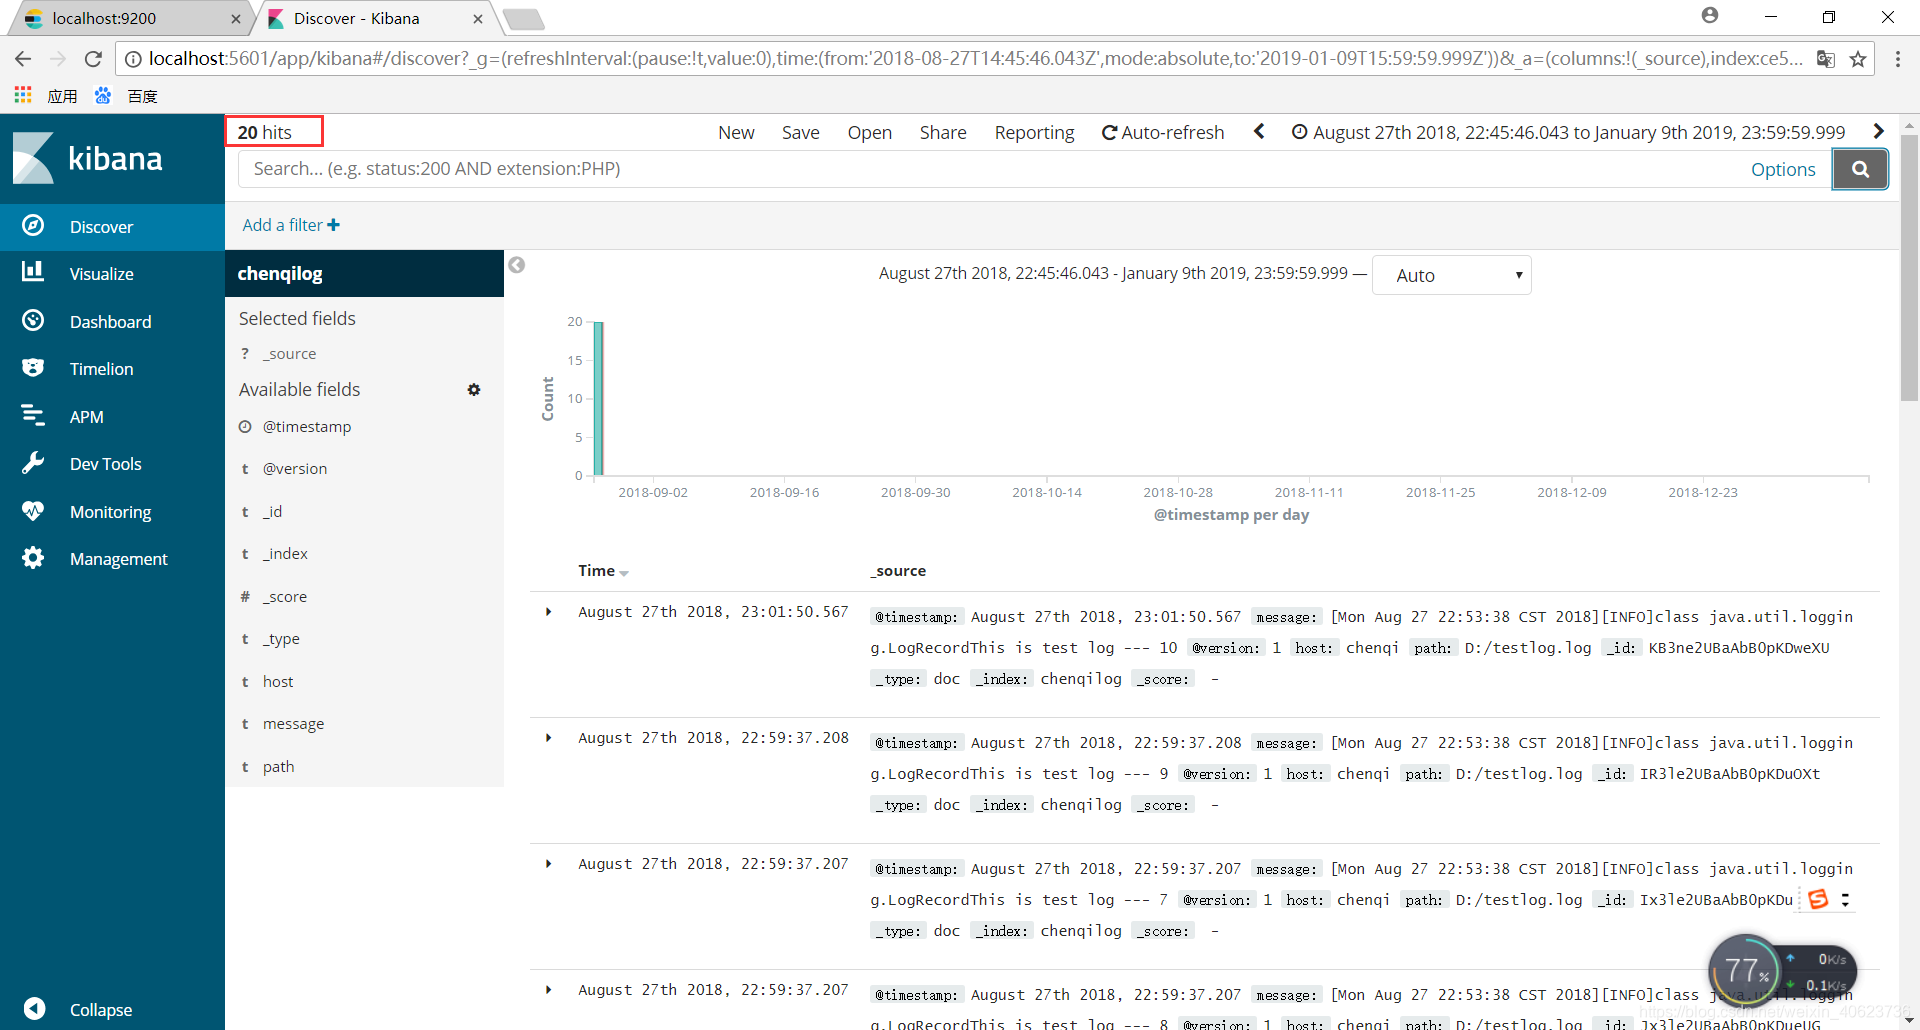Open the chenqilog index pattern selector
Image resolution: width=1920 pixels, height=1030 pixels.
point(364,273)
